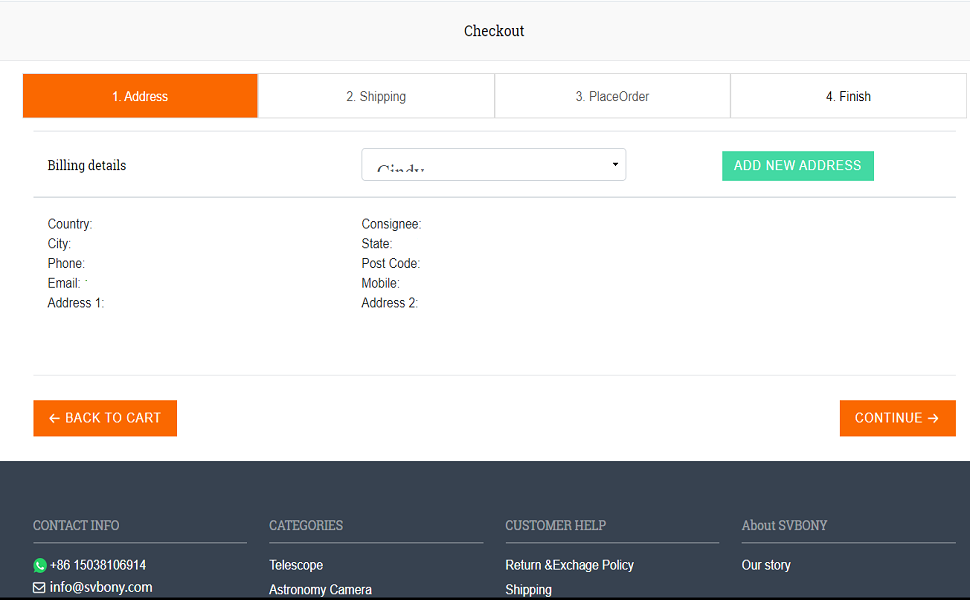Open the Shipping help link in footer

528,589
